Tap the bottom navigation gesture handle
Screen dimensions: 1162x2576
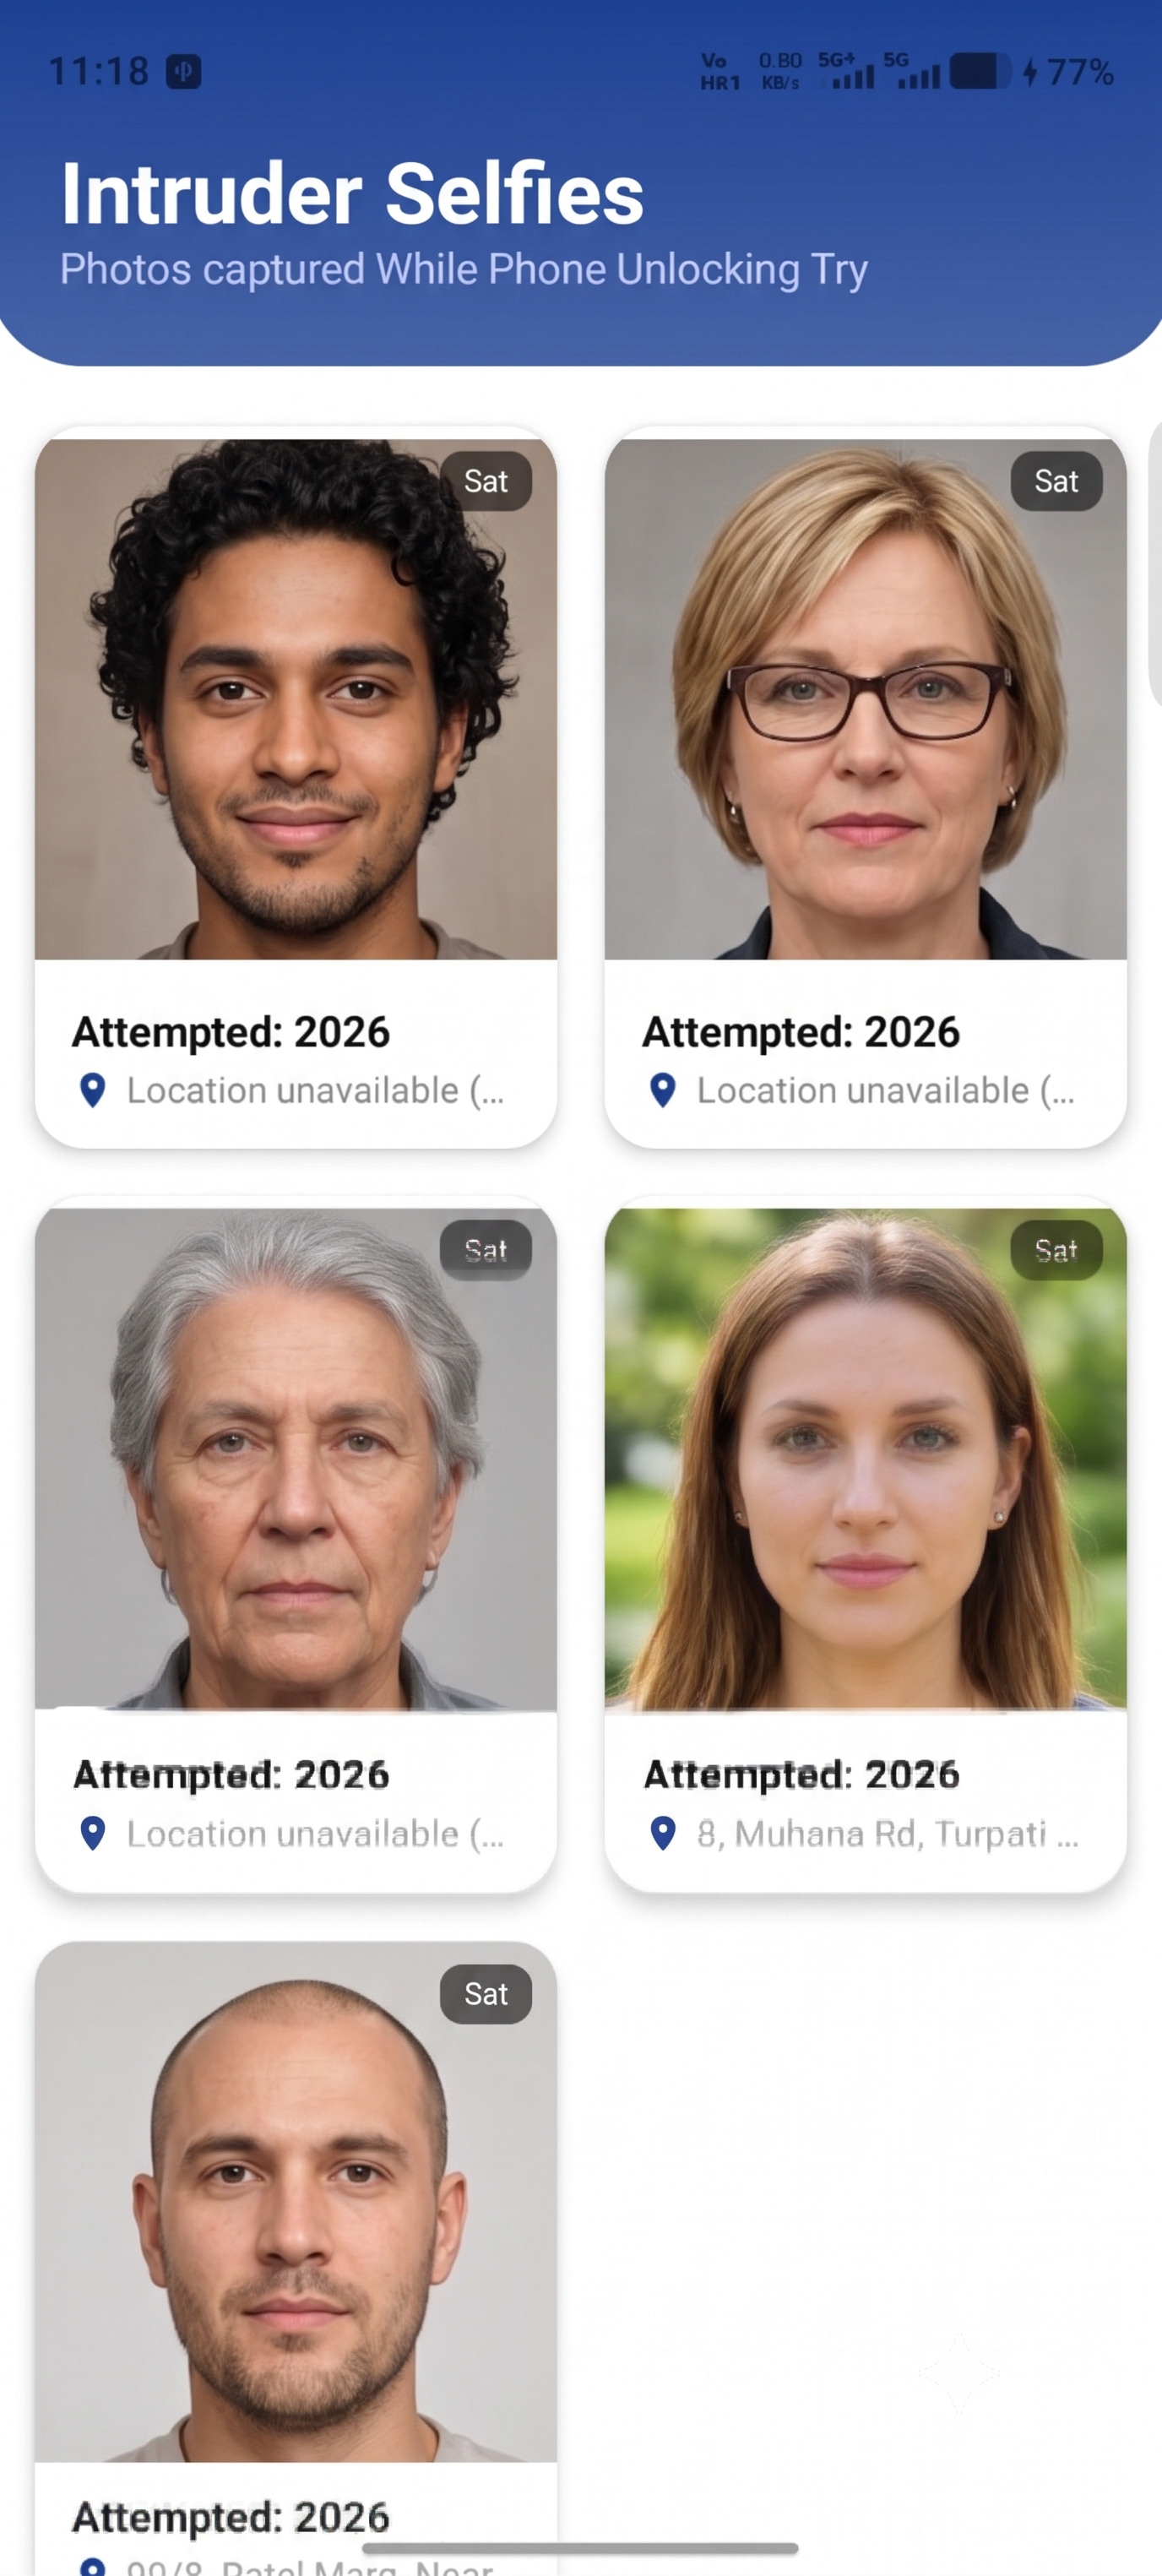coord(580,2547)
